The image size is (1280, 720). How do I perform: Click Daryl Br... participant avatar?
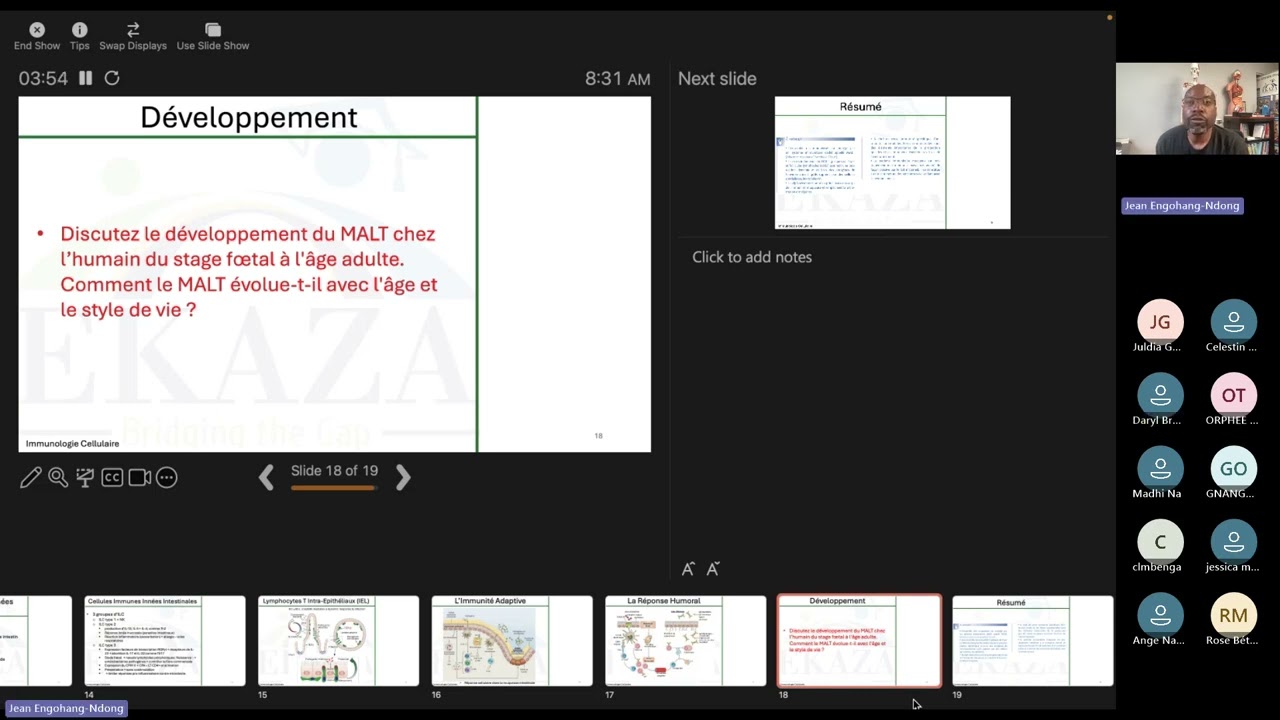(1160, 395)
